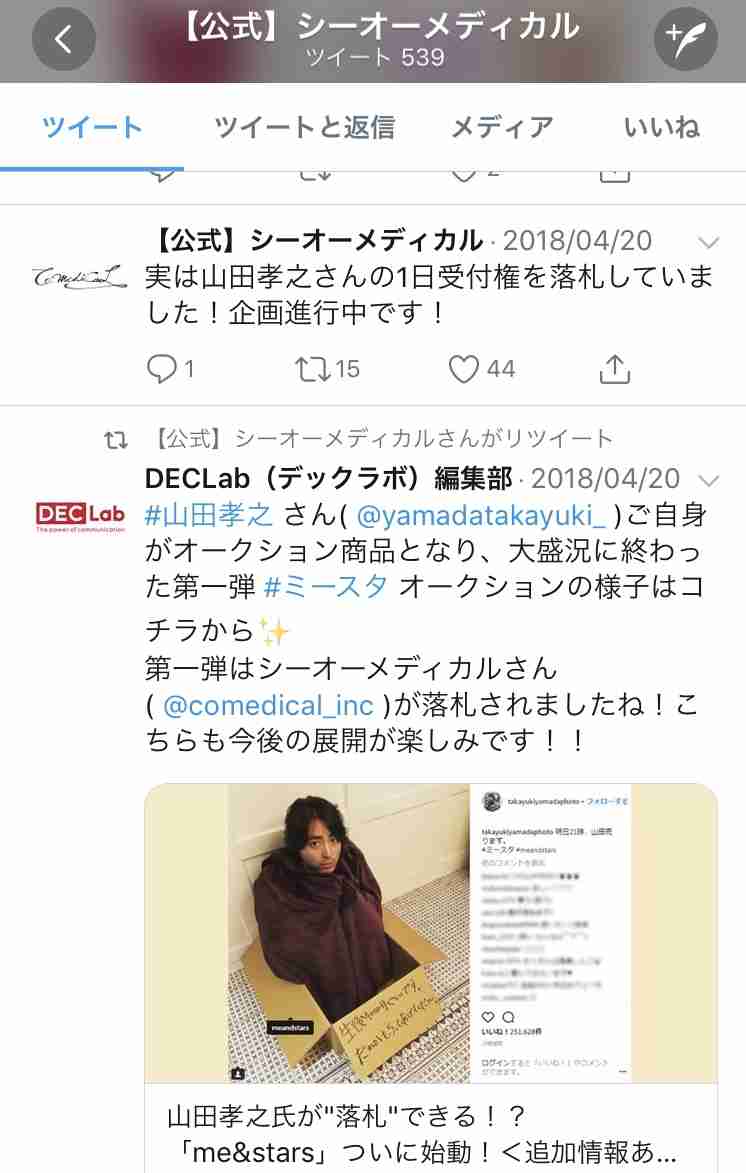Select the ツイート tab

click(92, 126)
